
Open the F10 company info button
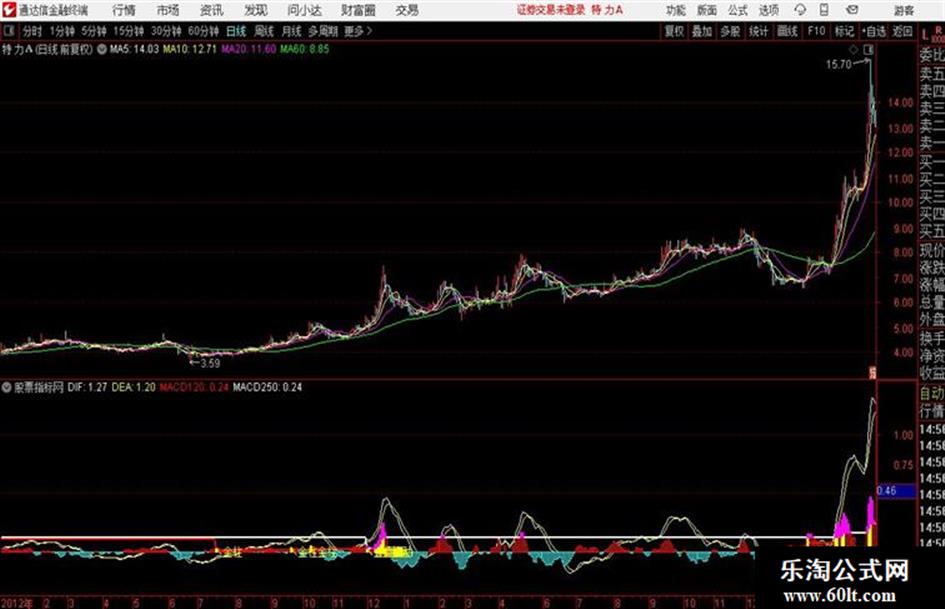coord(816,31)
